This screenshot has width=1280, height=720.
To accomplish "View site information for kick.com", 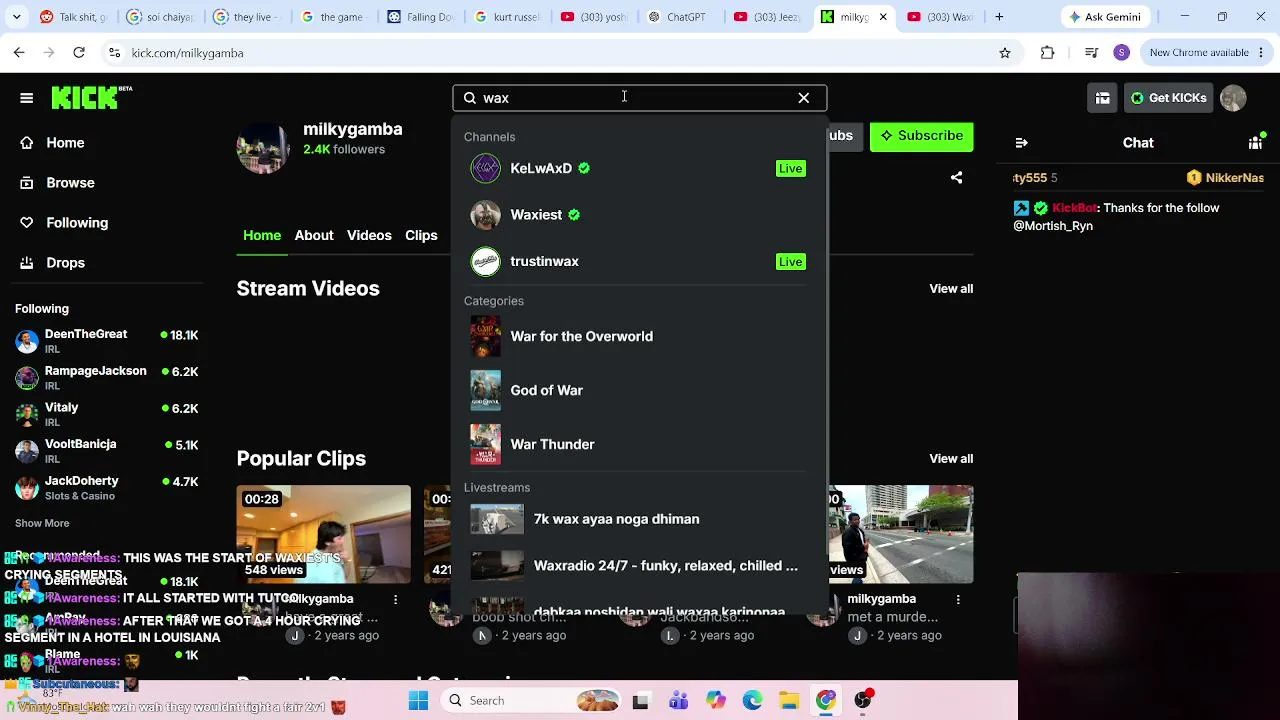I will (x=114, y=53).
